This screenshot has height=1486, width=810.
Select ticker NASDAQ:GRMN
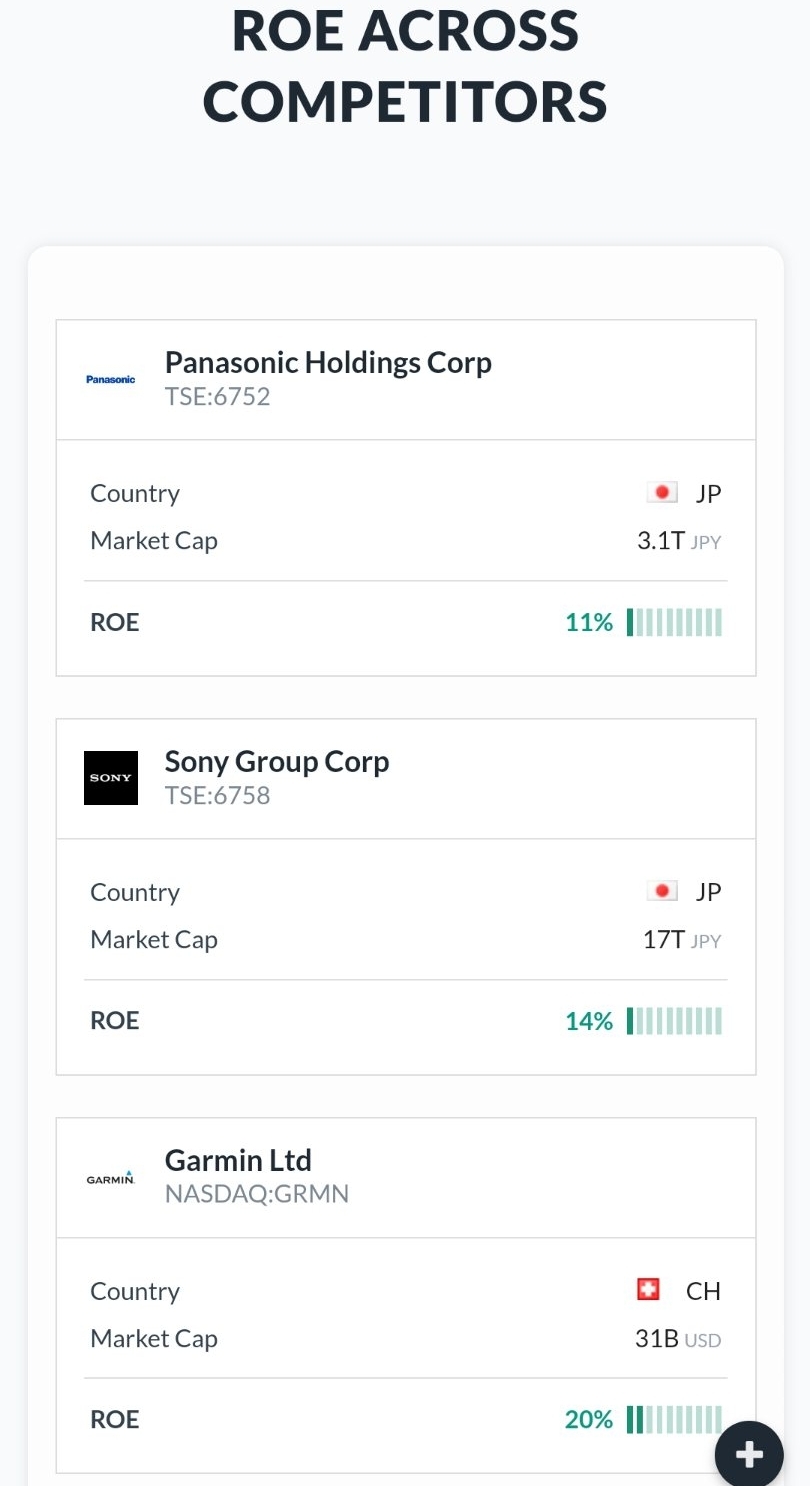[257, 1194]
